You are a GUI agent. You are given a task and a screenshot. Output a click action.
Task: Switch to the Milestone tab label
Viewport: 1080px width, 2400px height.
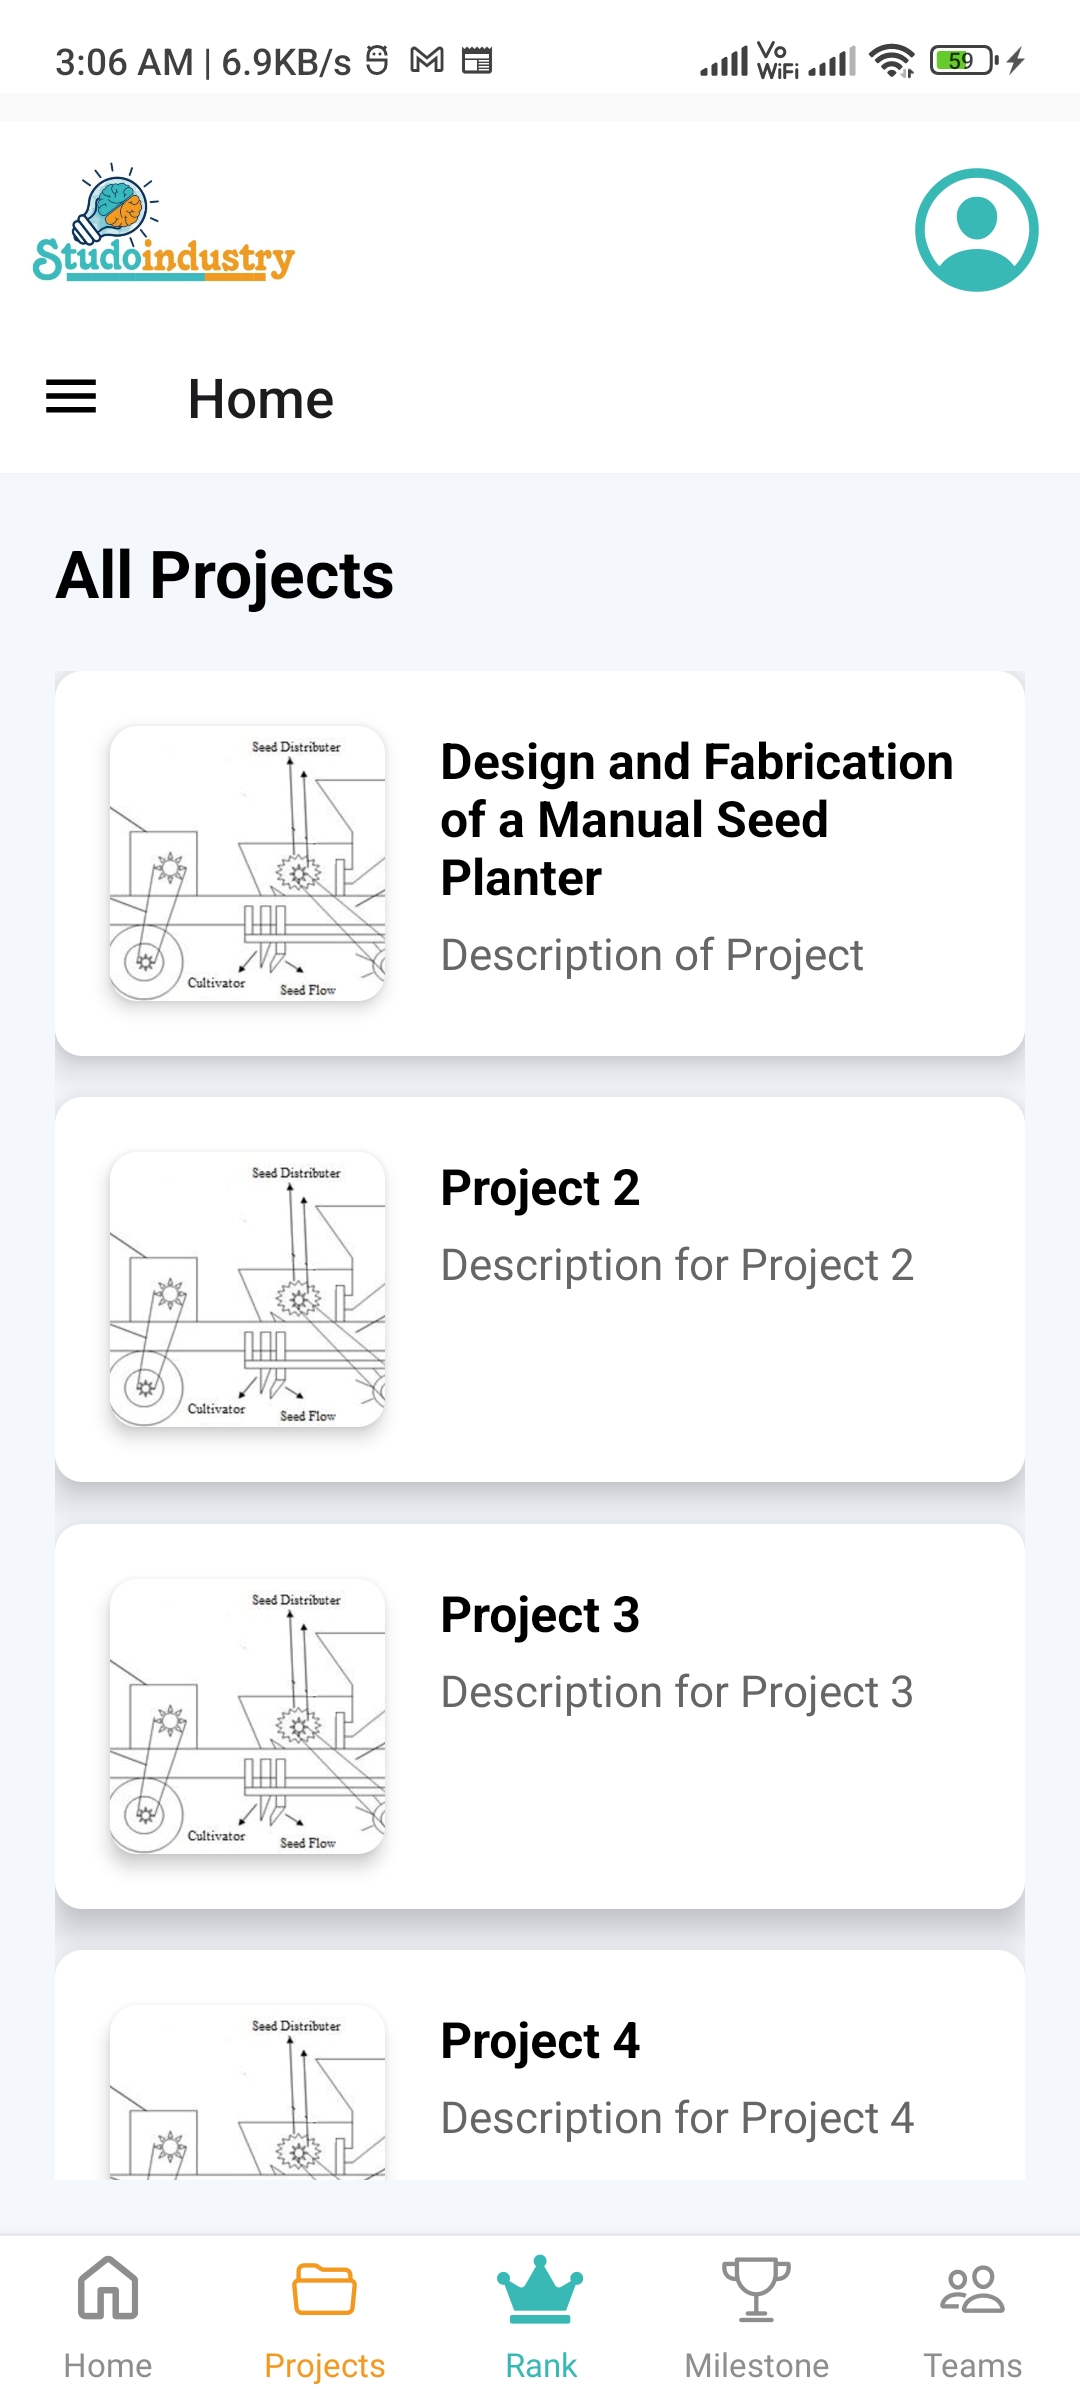tap(756, 2366)
